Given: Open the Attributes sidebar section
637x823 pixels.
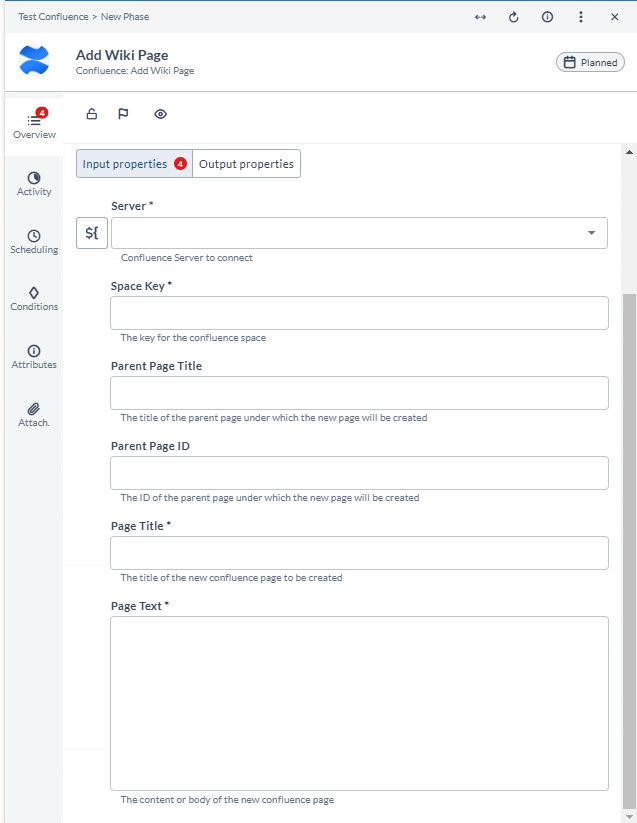Looking at the screenshot, I should coord(34,356).
